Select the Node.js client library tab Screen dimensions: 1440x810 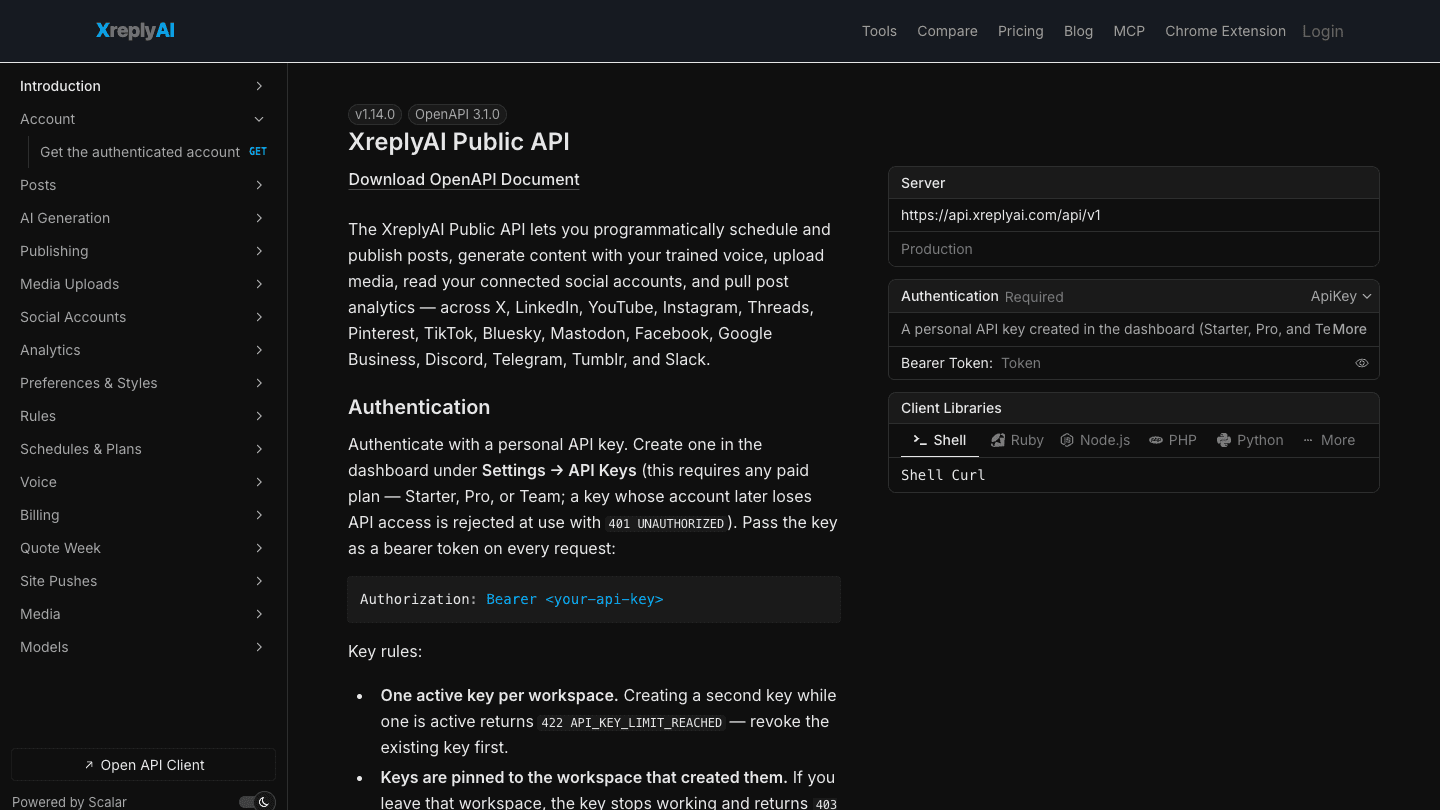point(1095,440)
